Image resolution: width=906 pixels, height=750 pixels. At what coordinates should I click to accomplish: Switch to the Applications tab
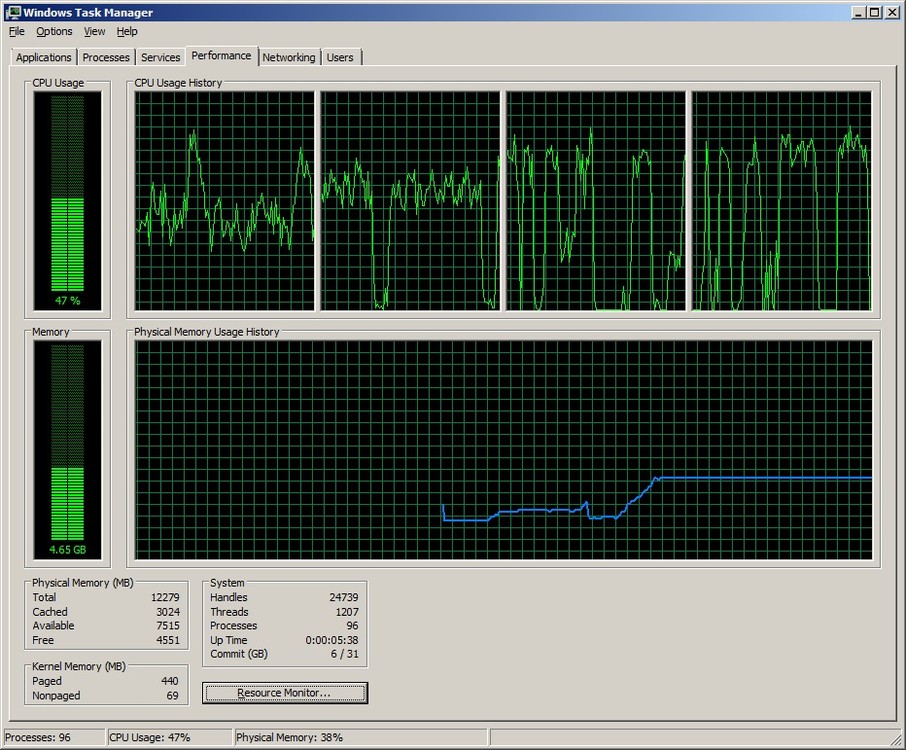coord(43,57)
